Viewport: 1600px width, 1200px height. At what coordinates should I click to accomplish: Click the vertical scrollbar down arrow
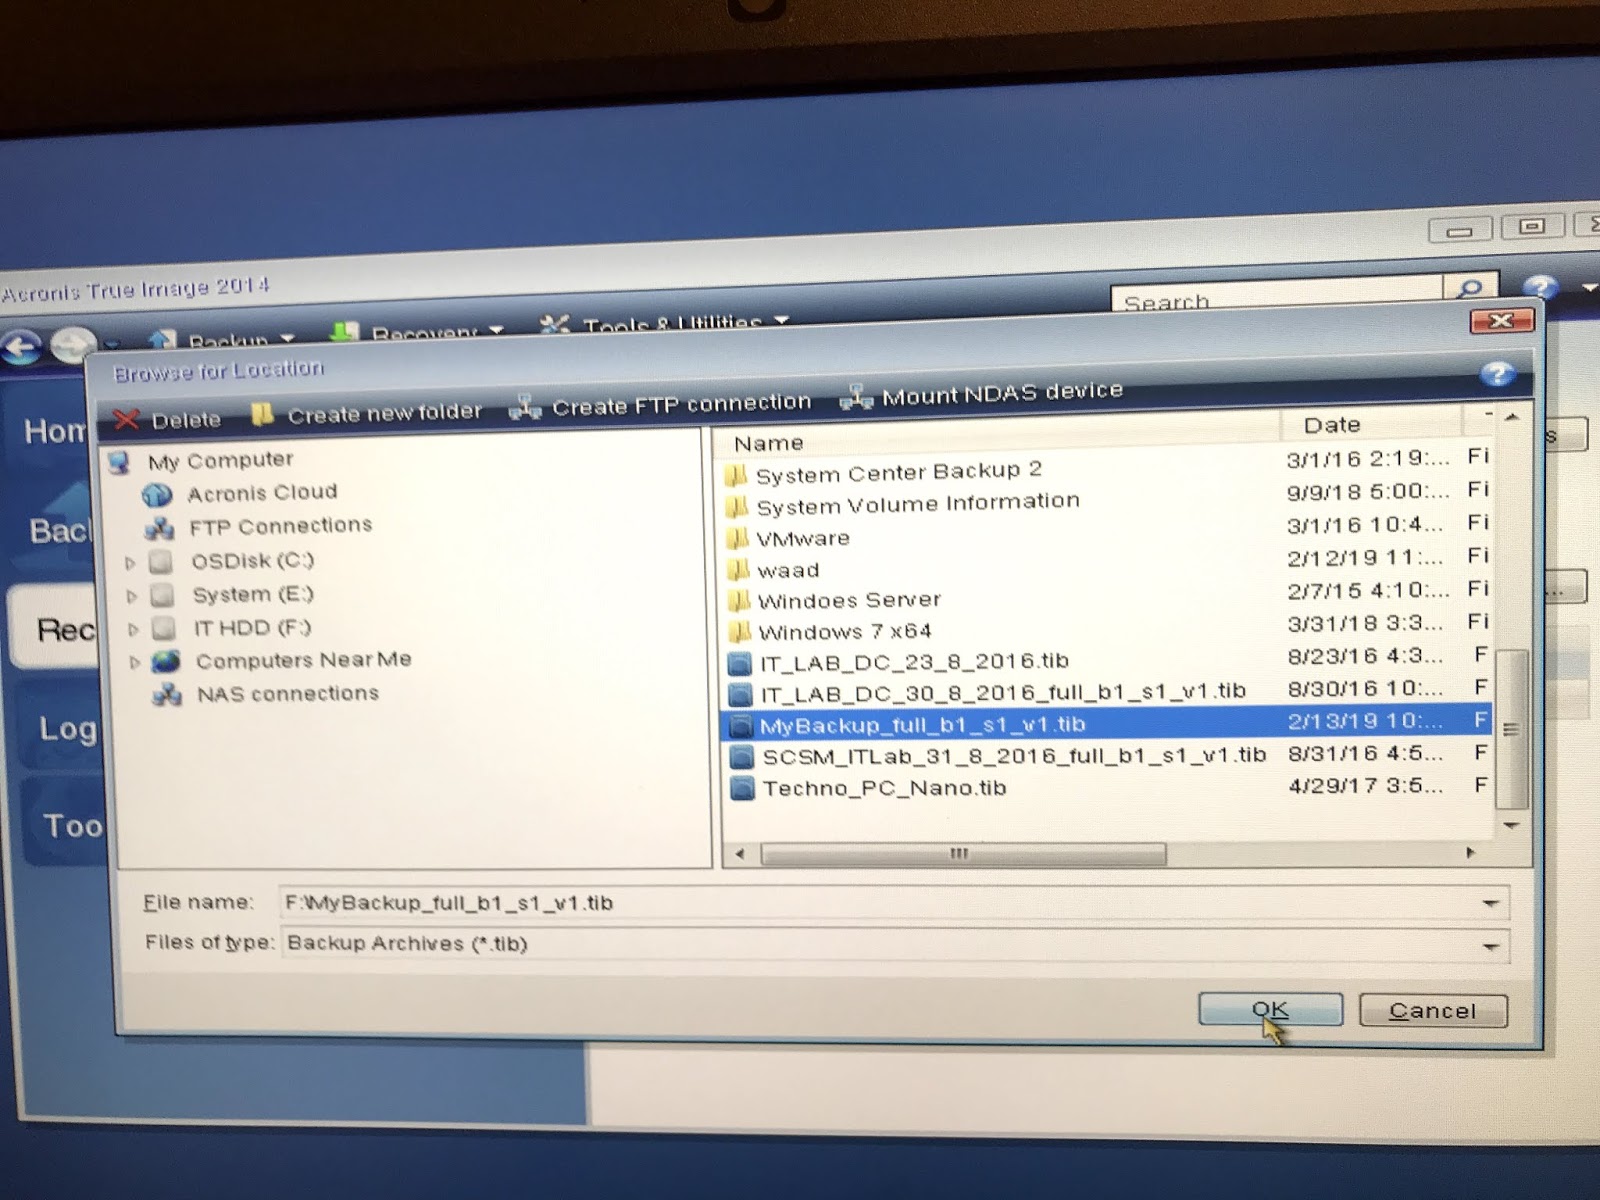[x=1511, y=825]
